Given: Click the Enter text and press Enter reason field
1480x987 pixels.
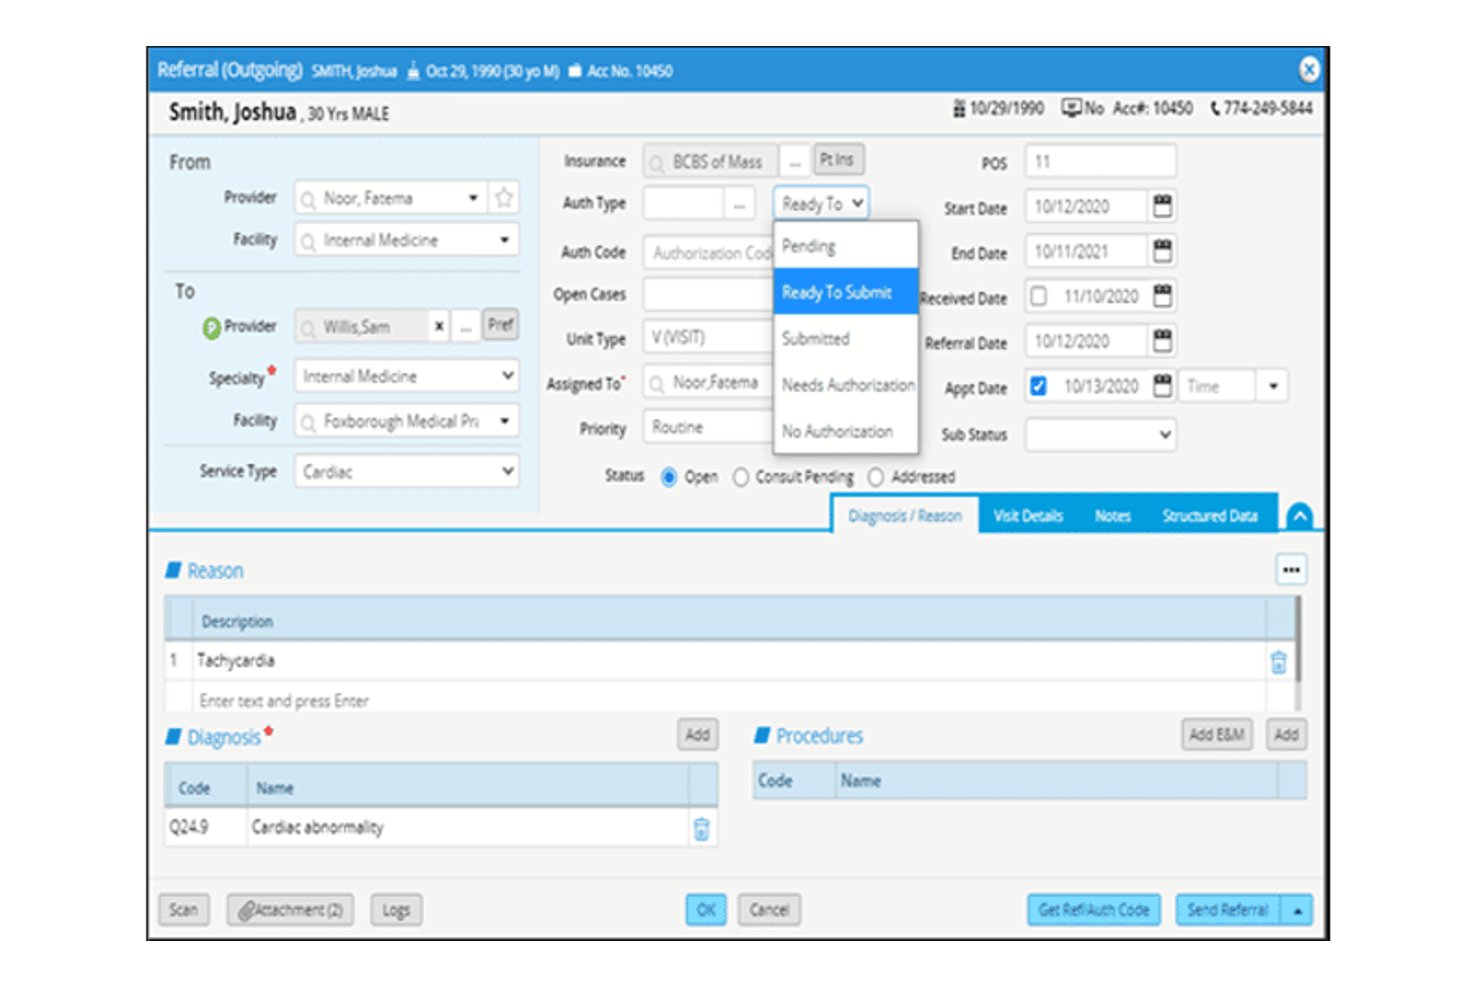Looking at the screenshot, I should point(730,701).
